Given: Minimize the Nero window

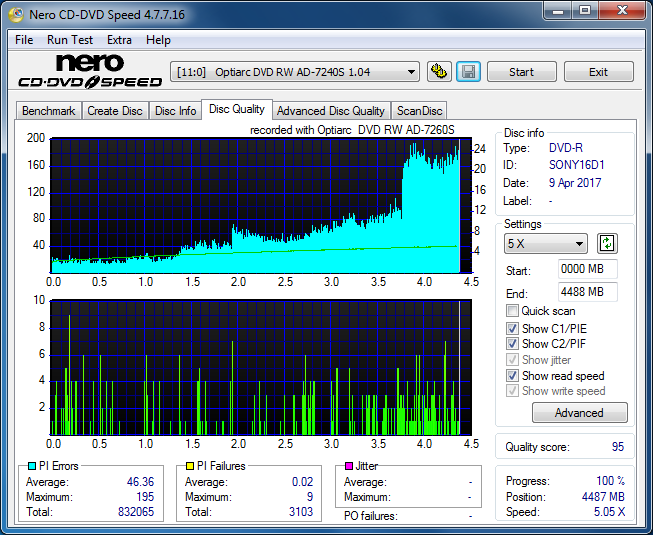Looking at the screenshot, I should (558, 11).
